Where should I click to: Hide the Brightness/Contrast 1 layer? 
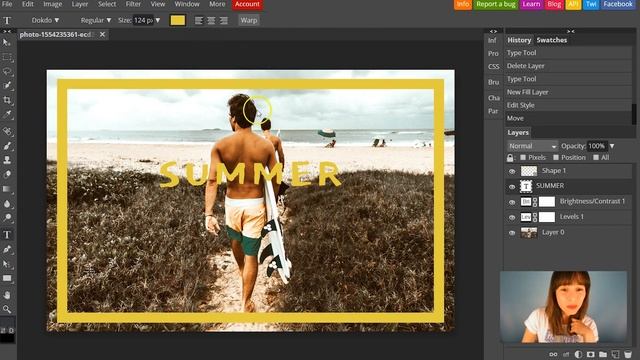[512, 202]
